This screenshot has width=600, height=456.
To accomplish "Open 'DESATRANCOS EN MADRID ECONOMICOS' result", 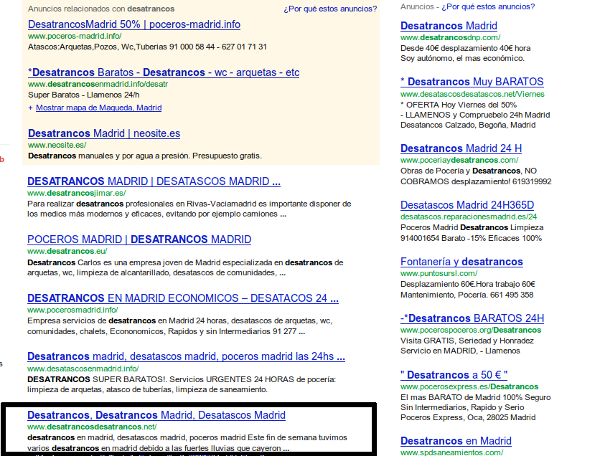I will point(183,298).
